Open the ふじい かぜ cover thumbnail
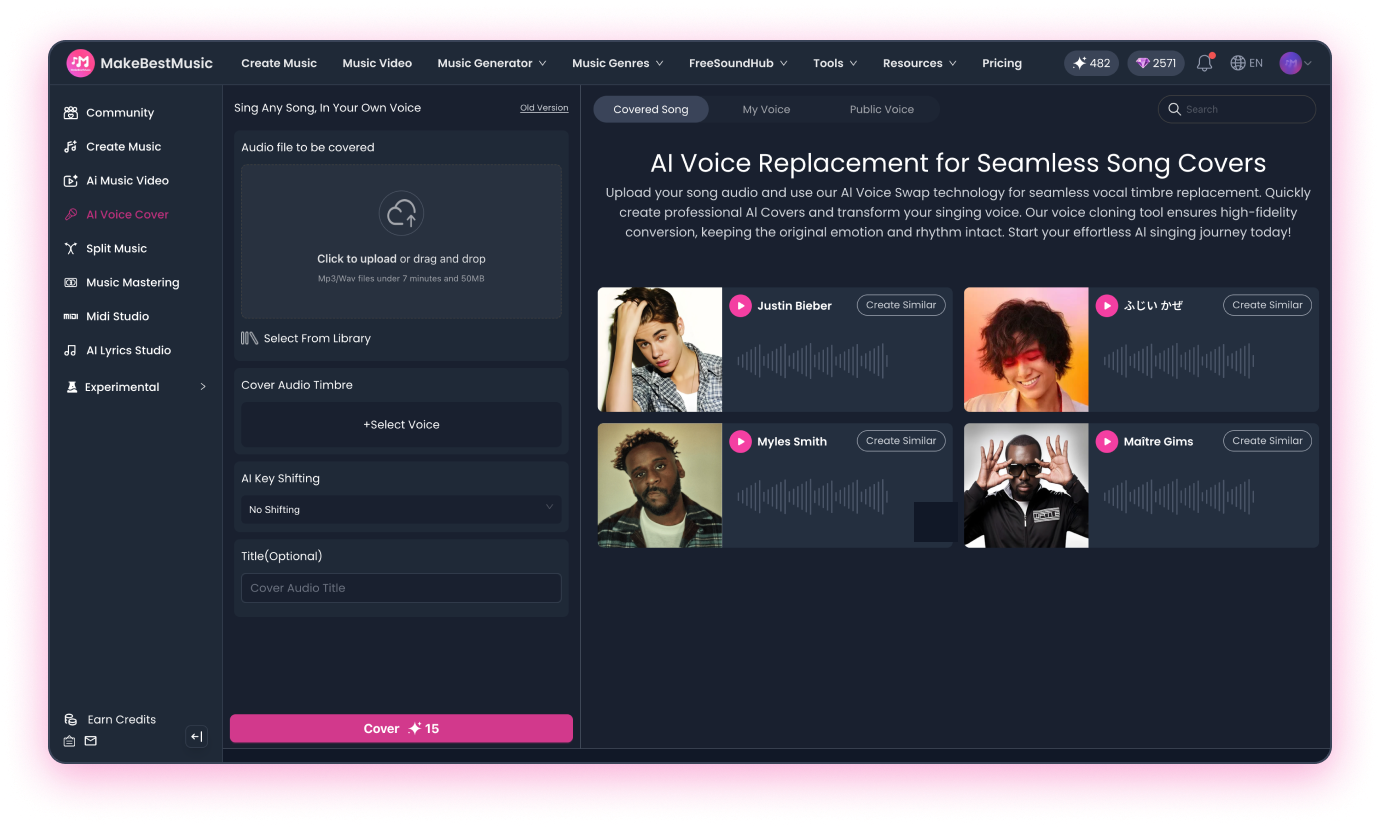This screenshot has height=828, width=1380. [1026, 350]
